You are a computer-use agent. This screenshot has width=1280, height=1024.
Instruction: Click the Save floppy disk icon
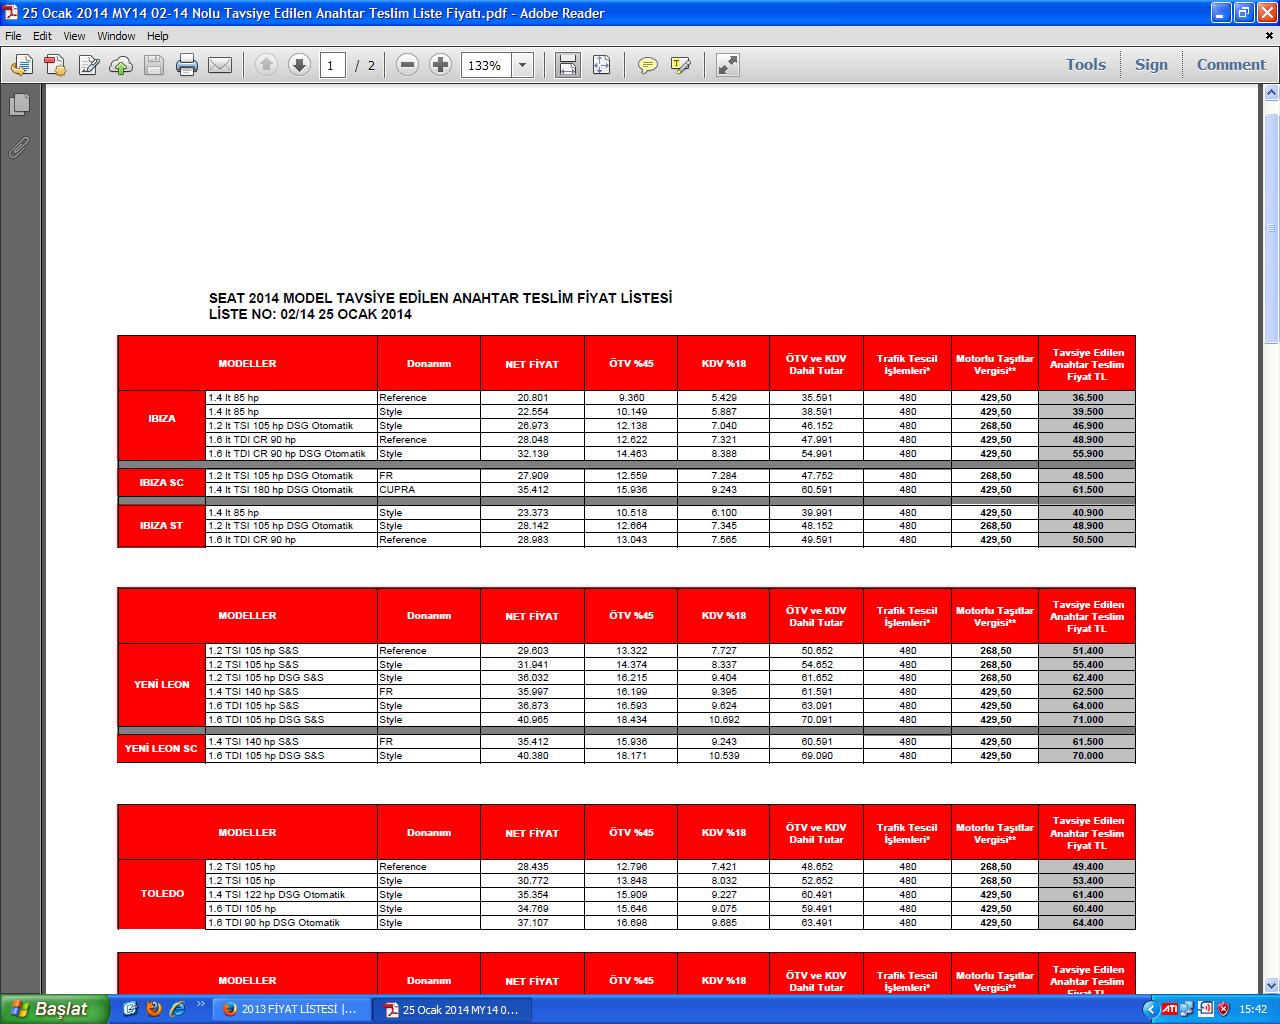pos(154,65)
